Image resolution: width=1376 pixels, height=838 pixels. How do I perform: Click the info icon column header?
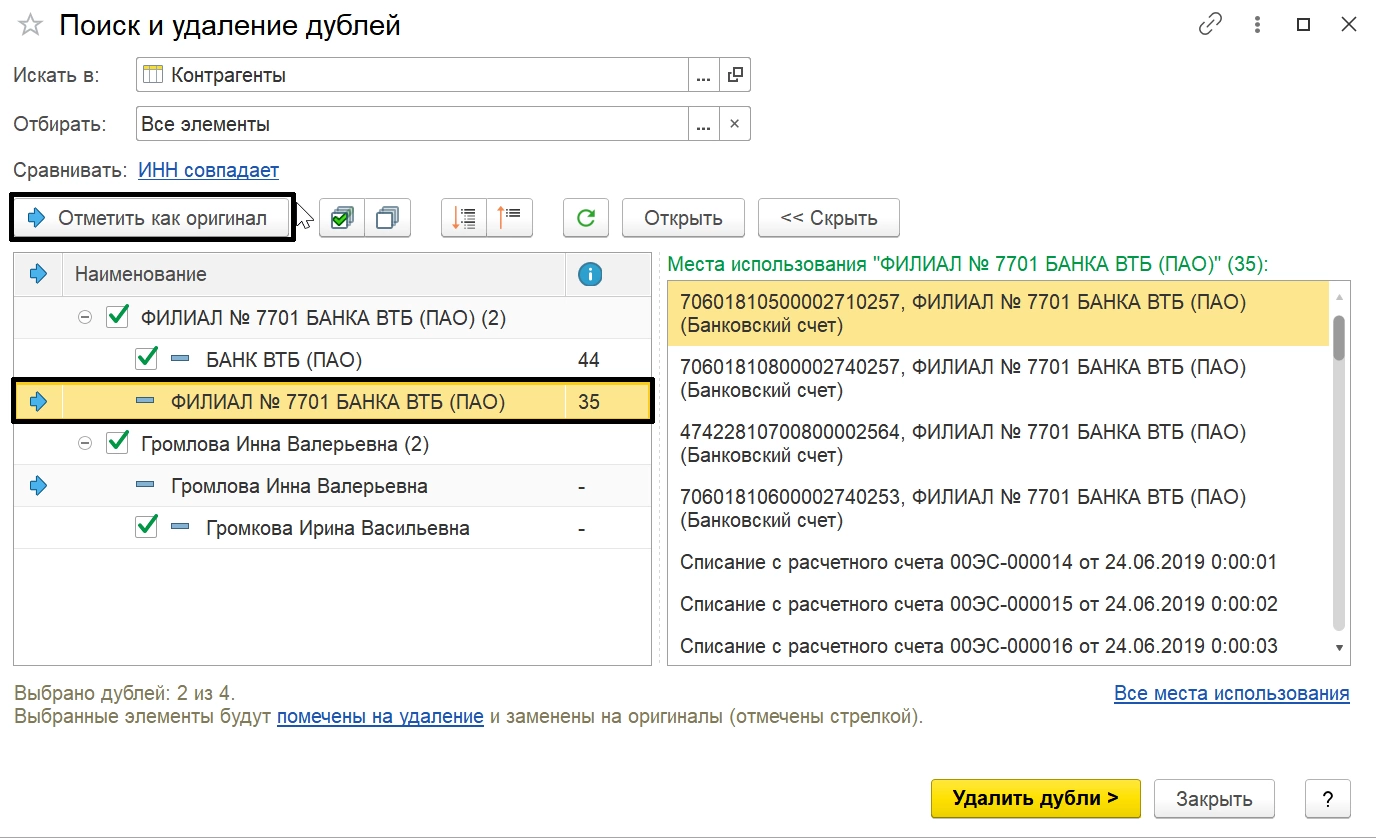[590, 275]
